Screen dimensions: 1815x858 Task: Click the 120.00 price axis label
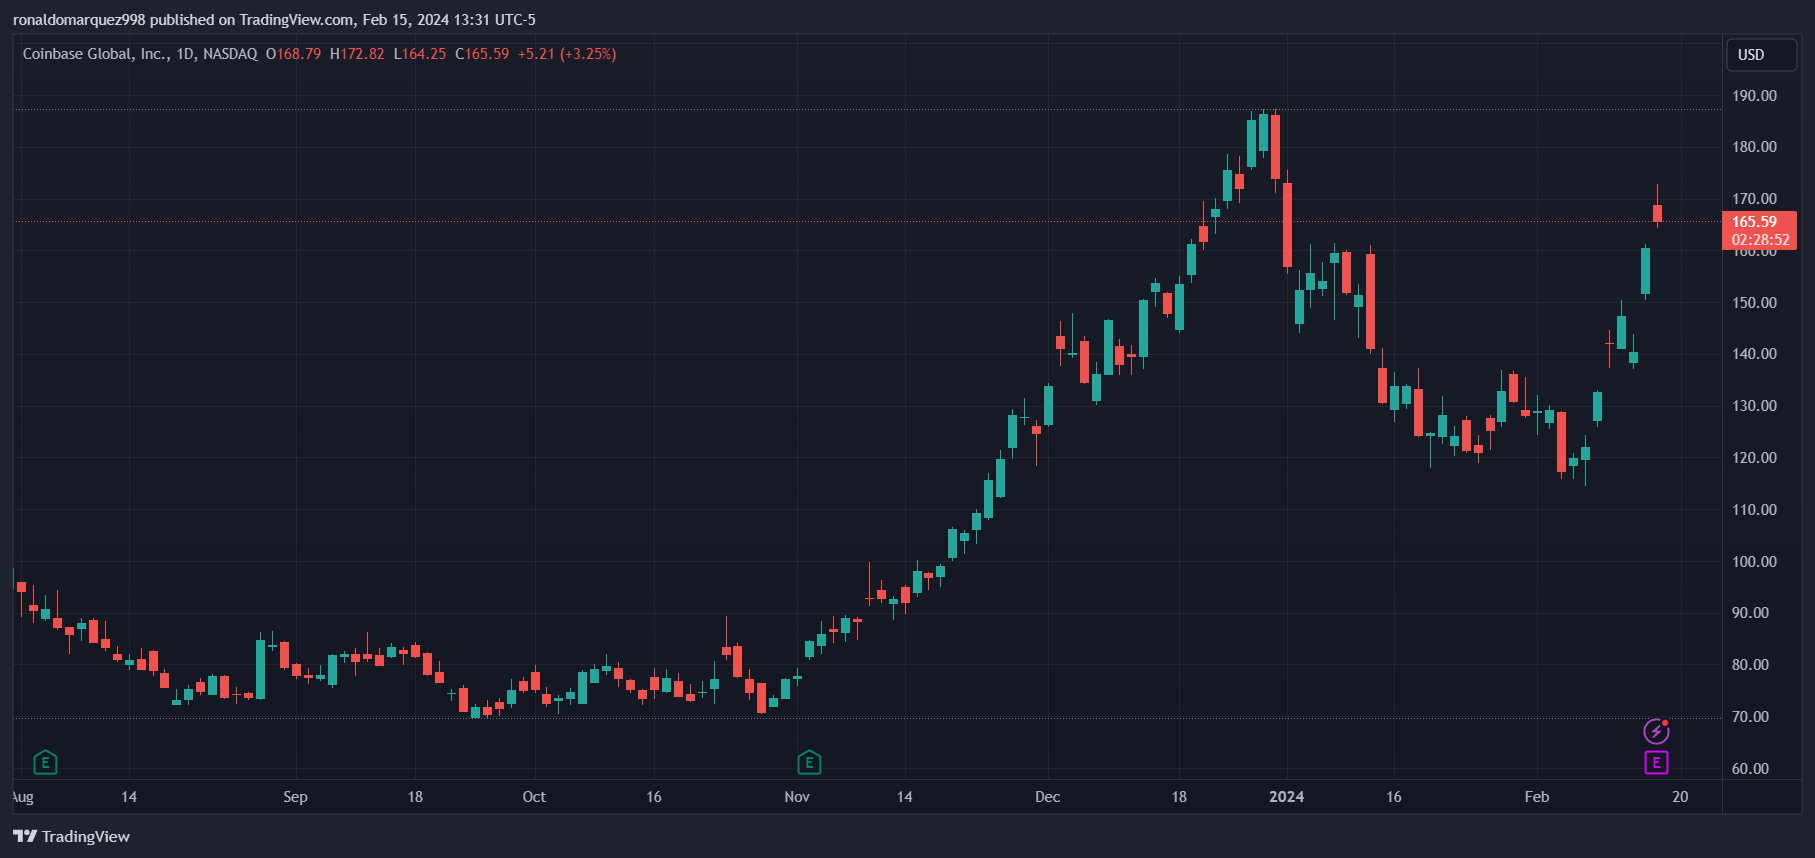[x=1754, y=458]
